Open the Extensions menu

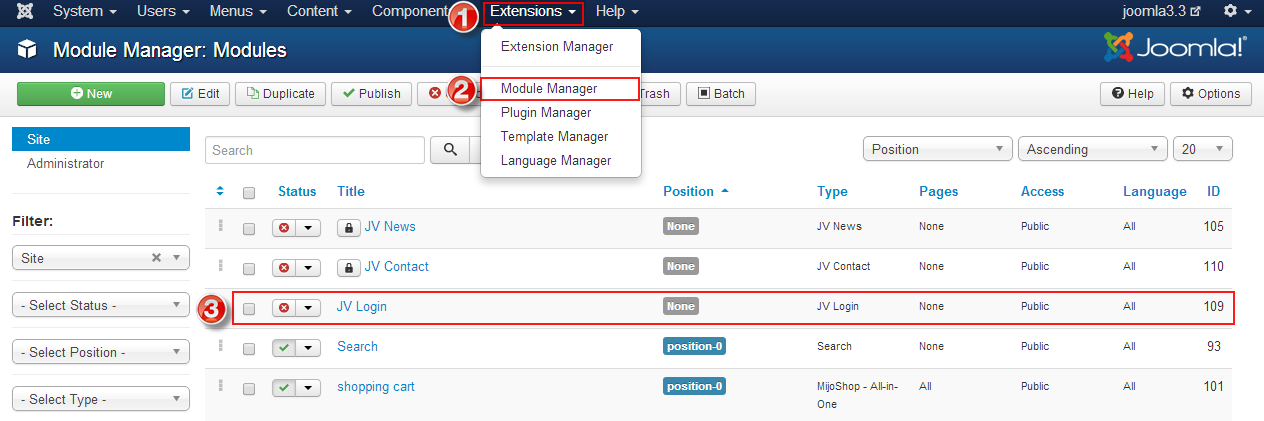tap(533, 11)
